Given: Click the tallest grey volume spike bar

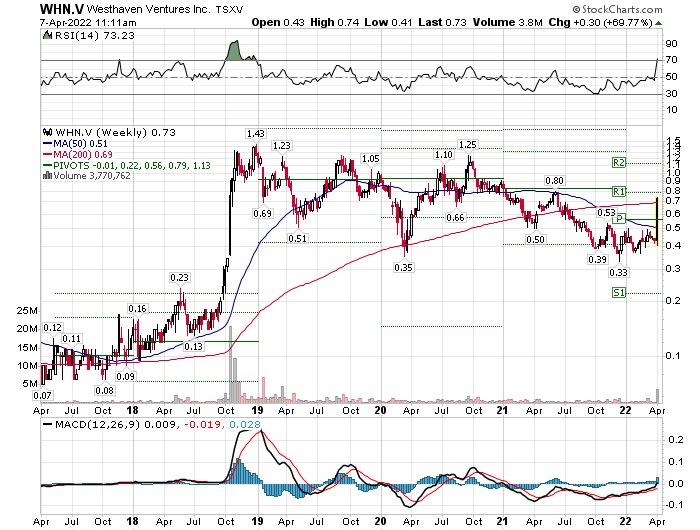Looking at the screenshot, I should [230, 364].
